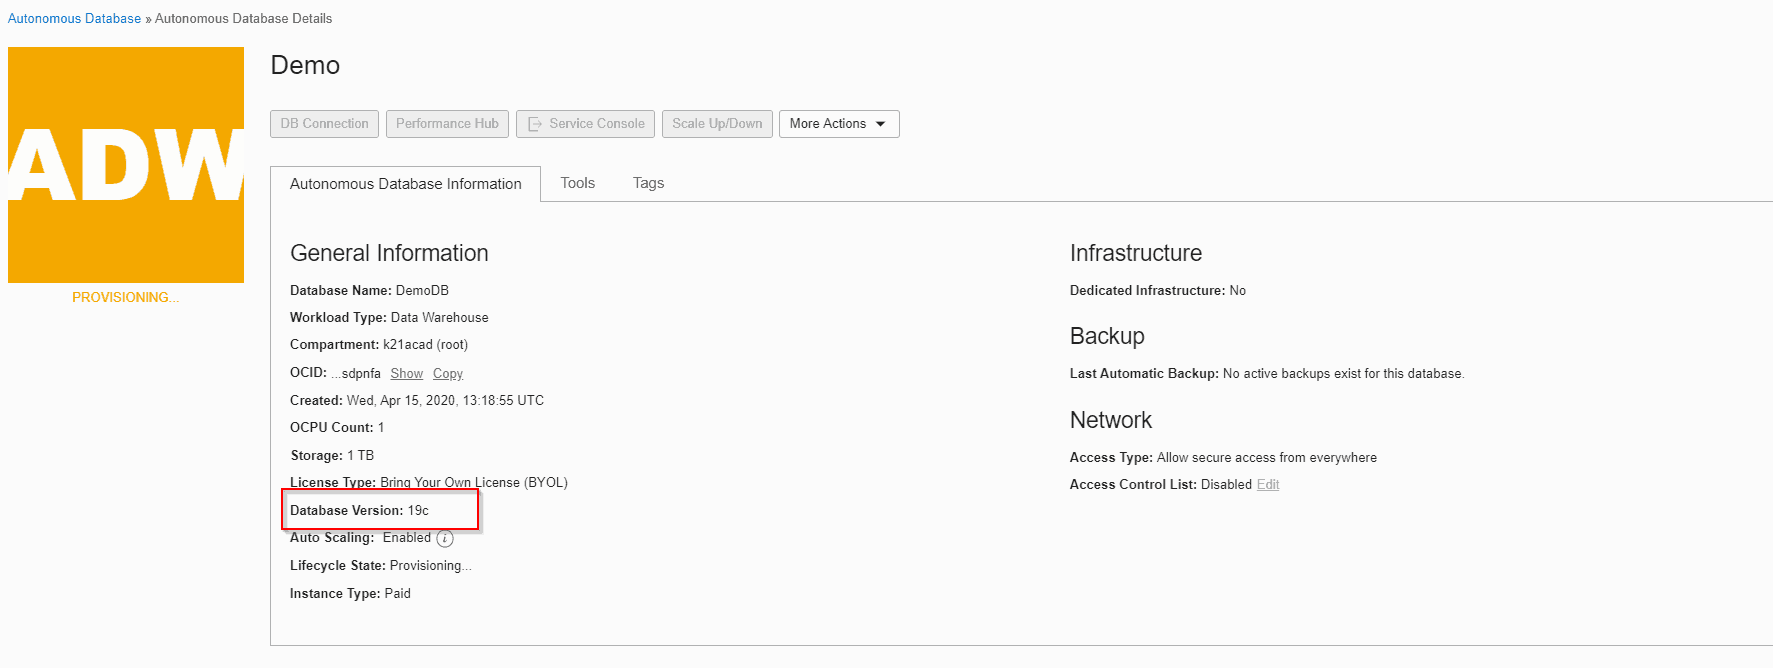Copy the OCID to clipboard
Screen dimensions: 1773x668
tap(447, 374)
